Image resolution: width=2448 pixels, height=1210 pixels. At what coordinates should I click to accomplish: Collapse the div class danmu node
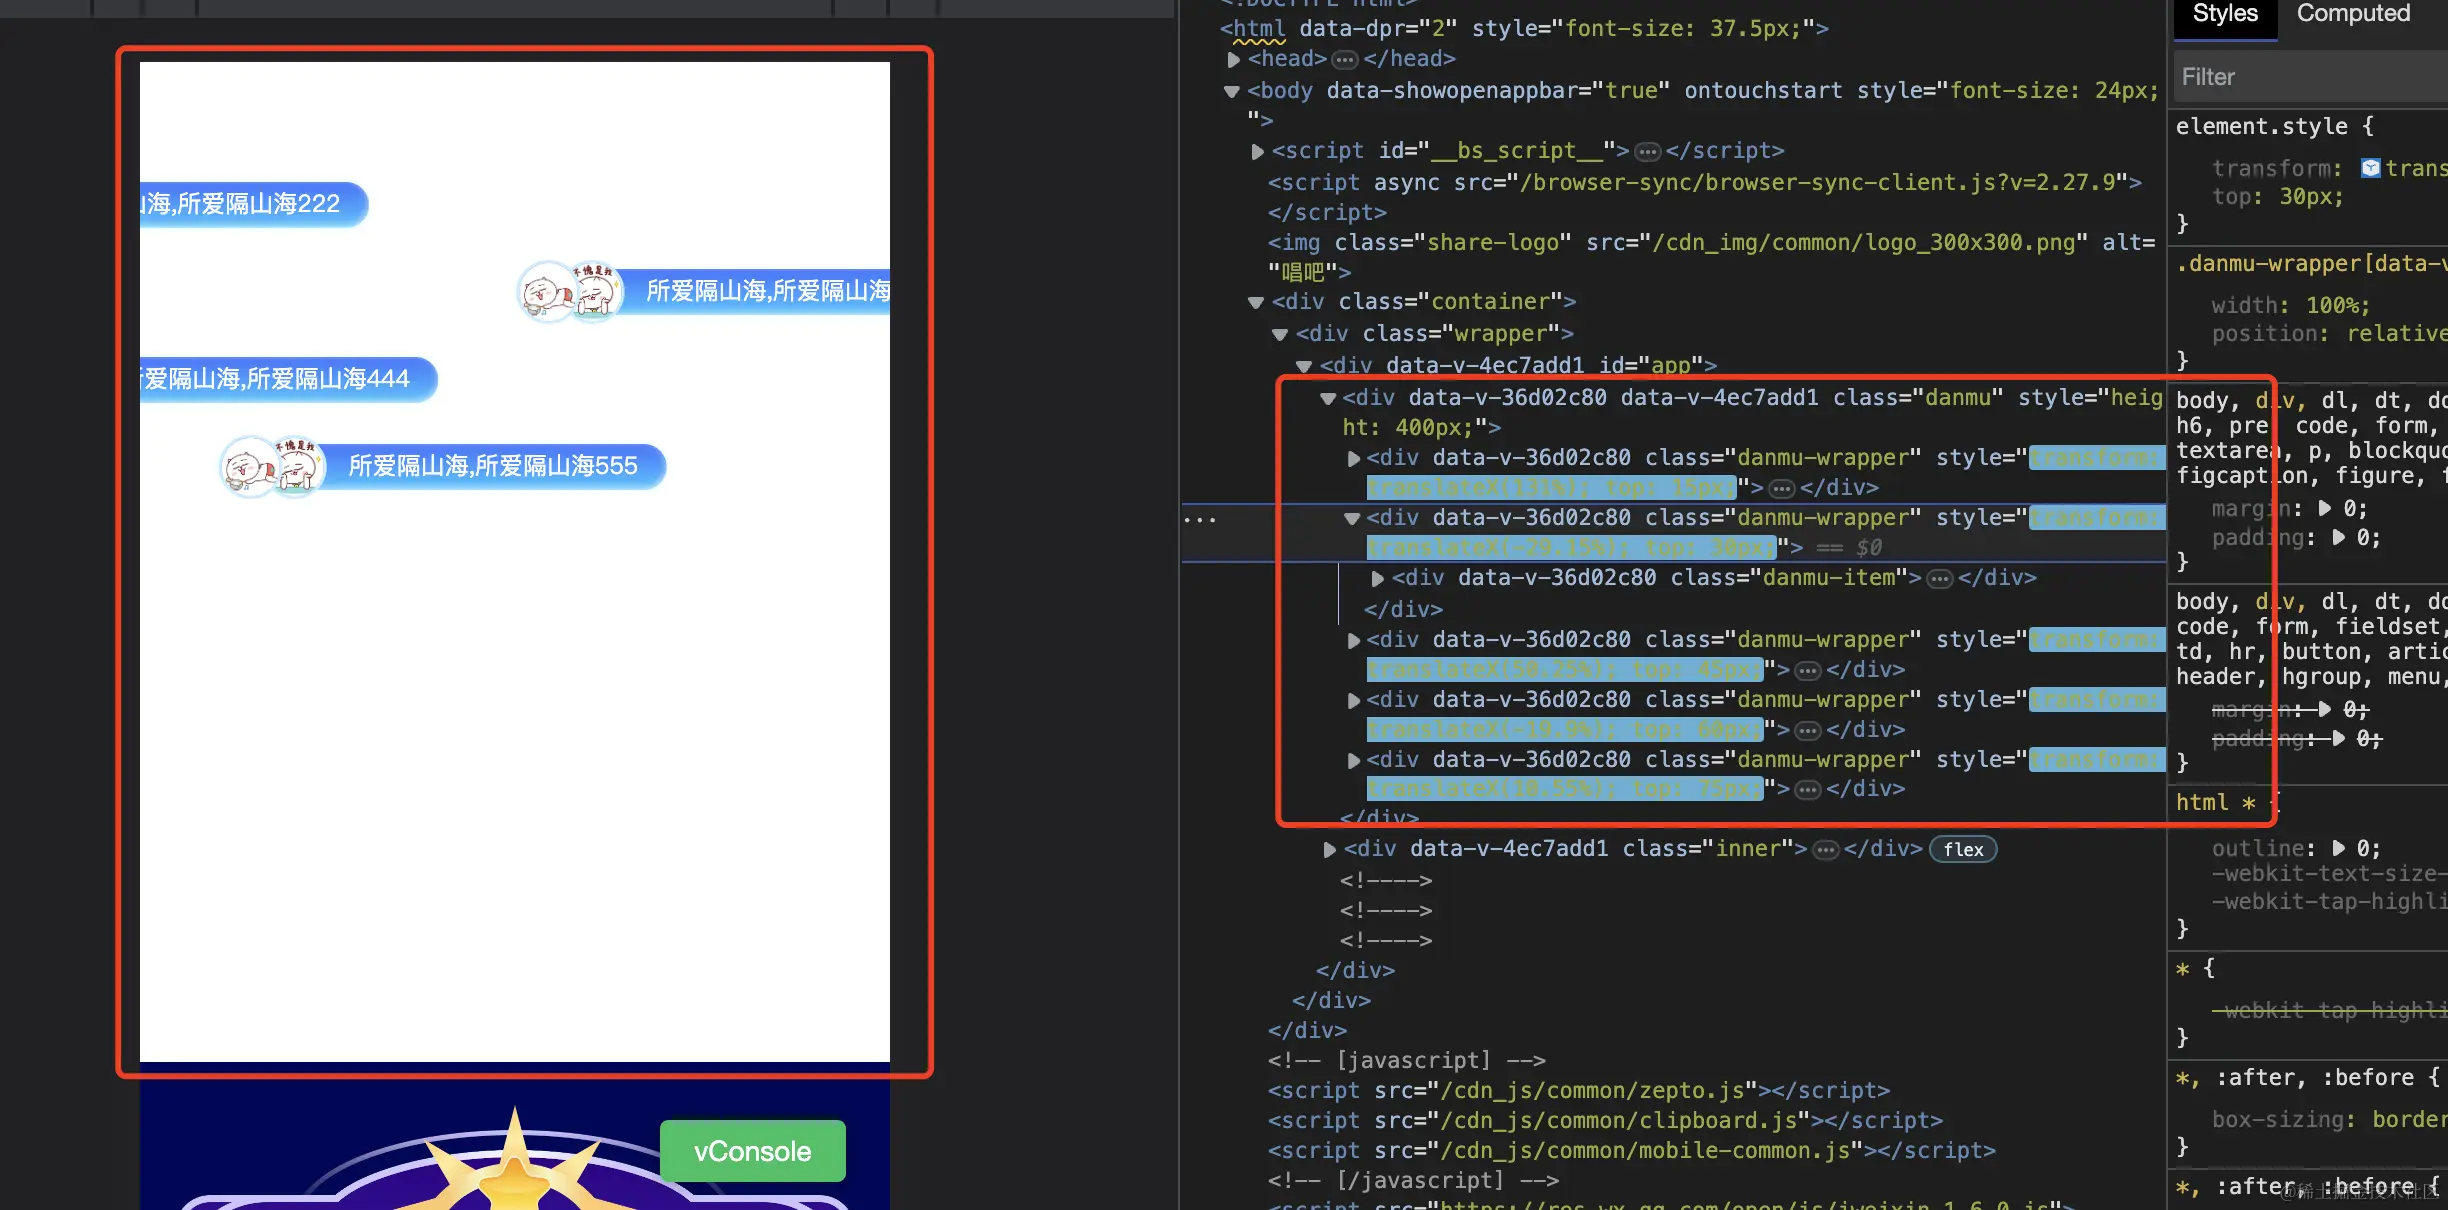click(x=1328, y=398)
